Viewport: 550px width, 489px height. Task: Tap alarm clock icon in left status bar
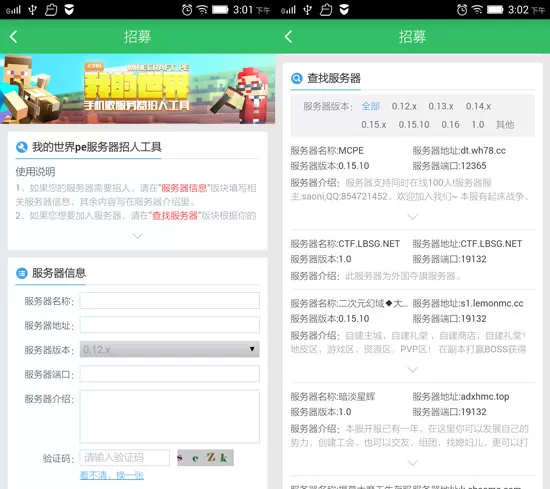187,10
